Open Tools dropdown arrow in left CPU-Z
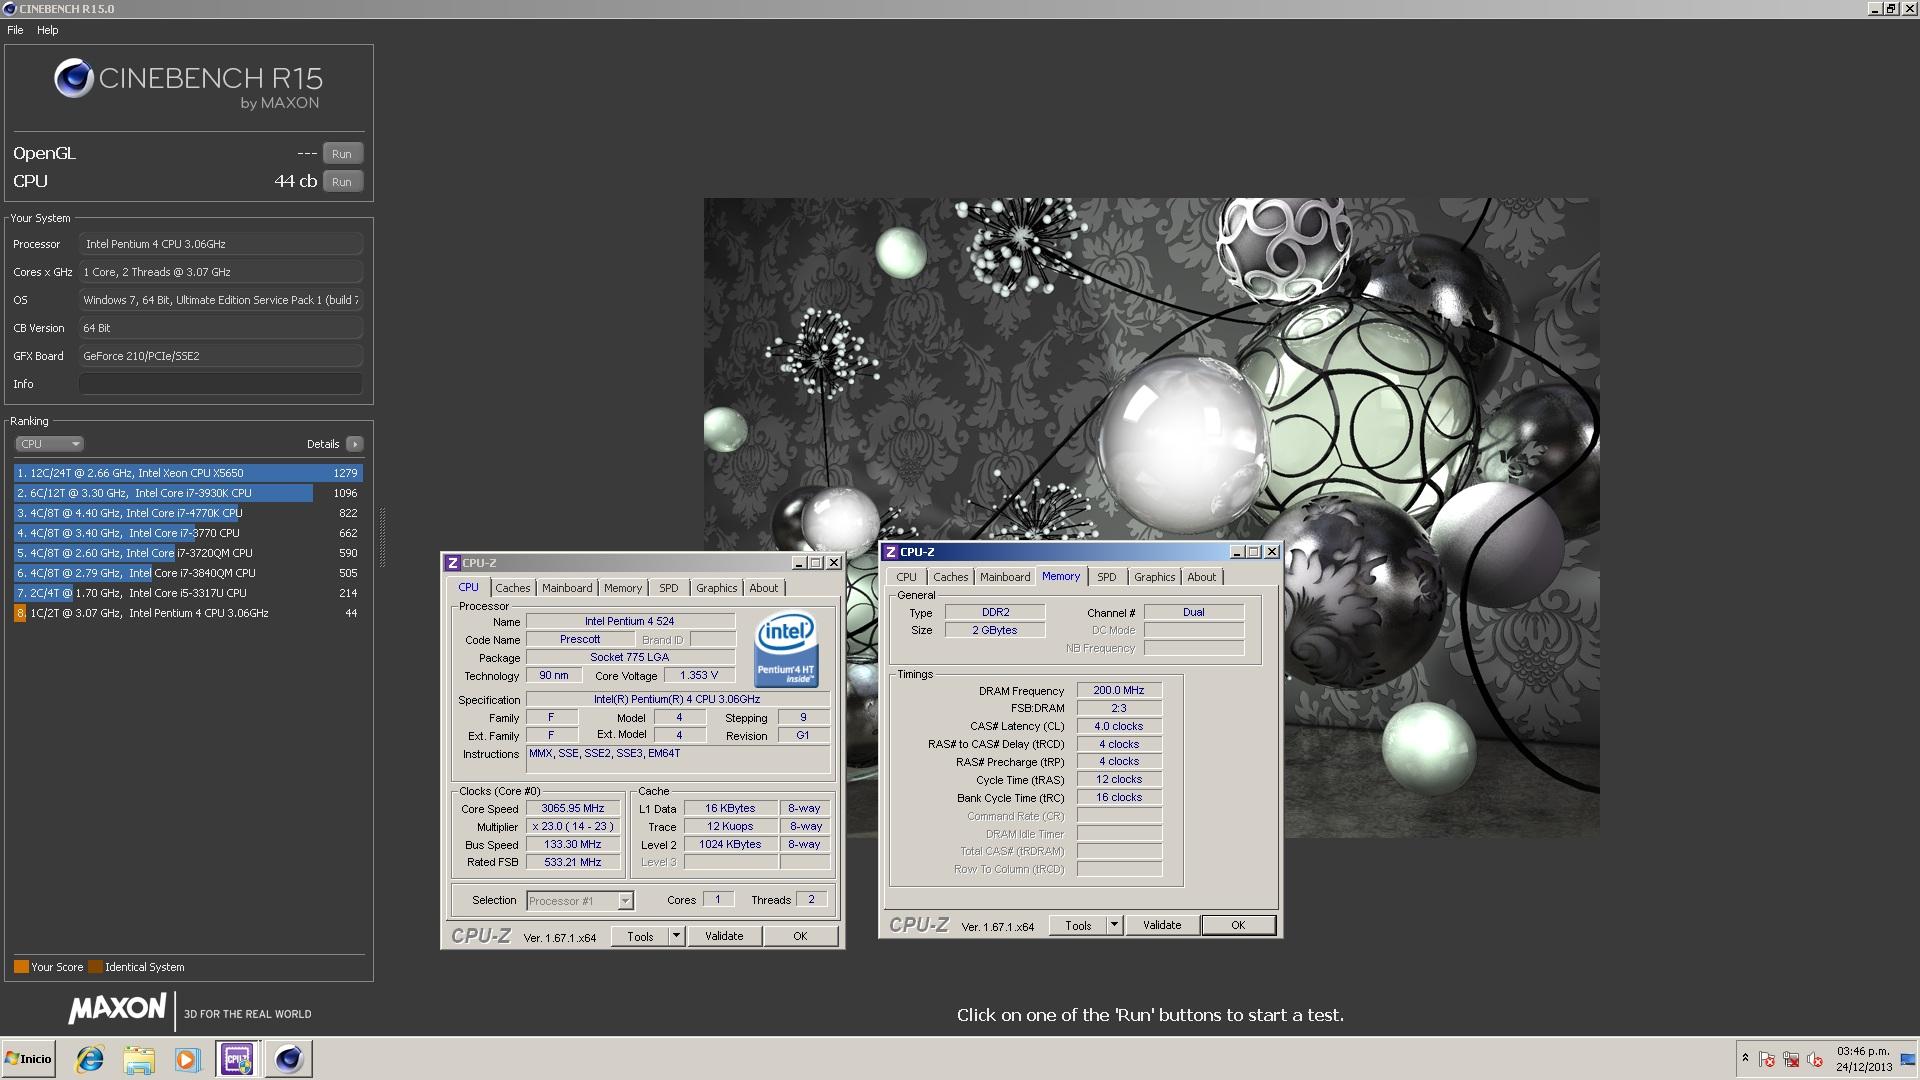This screenshot has height=1080, width=1920. [677, 937]
